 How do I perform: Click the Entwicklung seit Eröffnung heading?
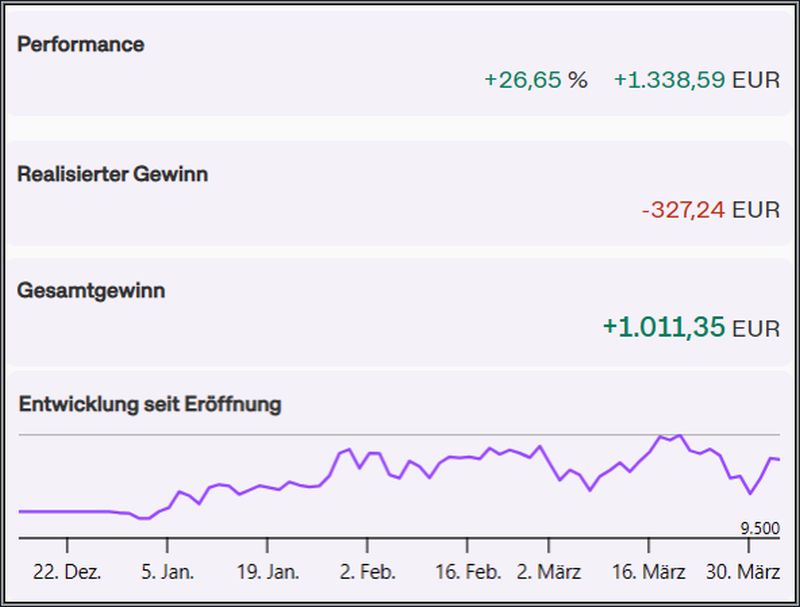(150, 405)
